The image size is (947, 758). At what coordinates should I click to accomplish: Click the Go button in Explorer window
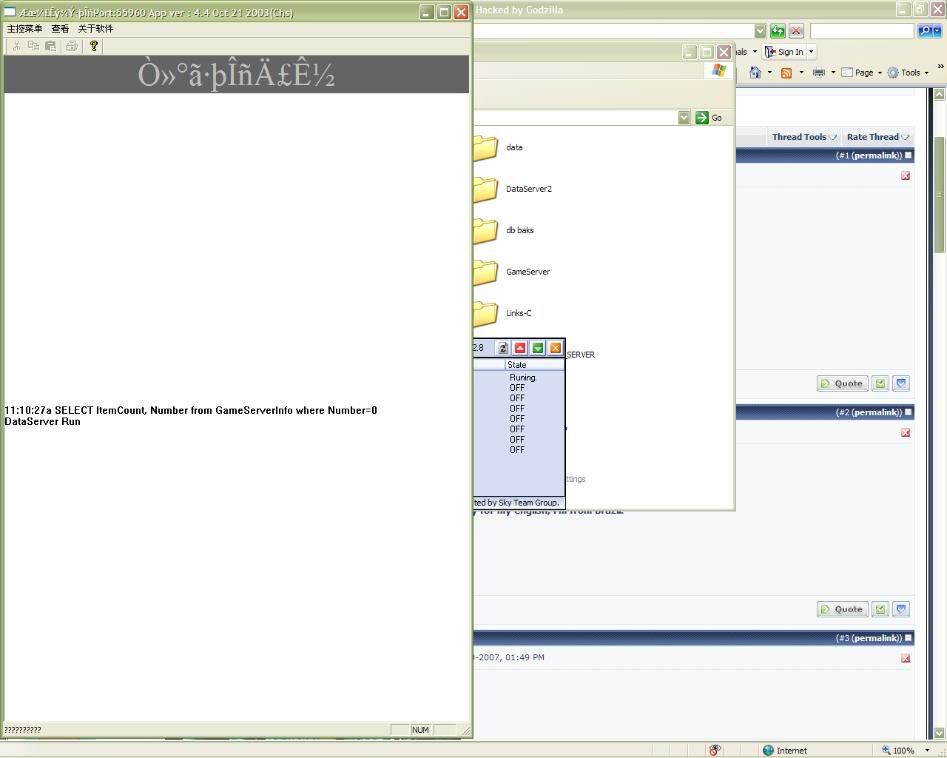click(709, 118)
